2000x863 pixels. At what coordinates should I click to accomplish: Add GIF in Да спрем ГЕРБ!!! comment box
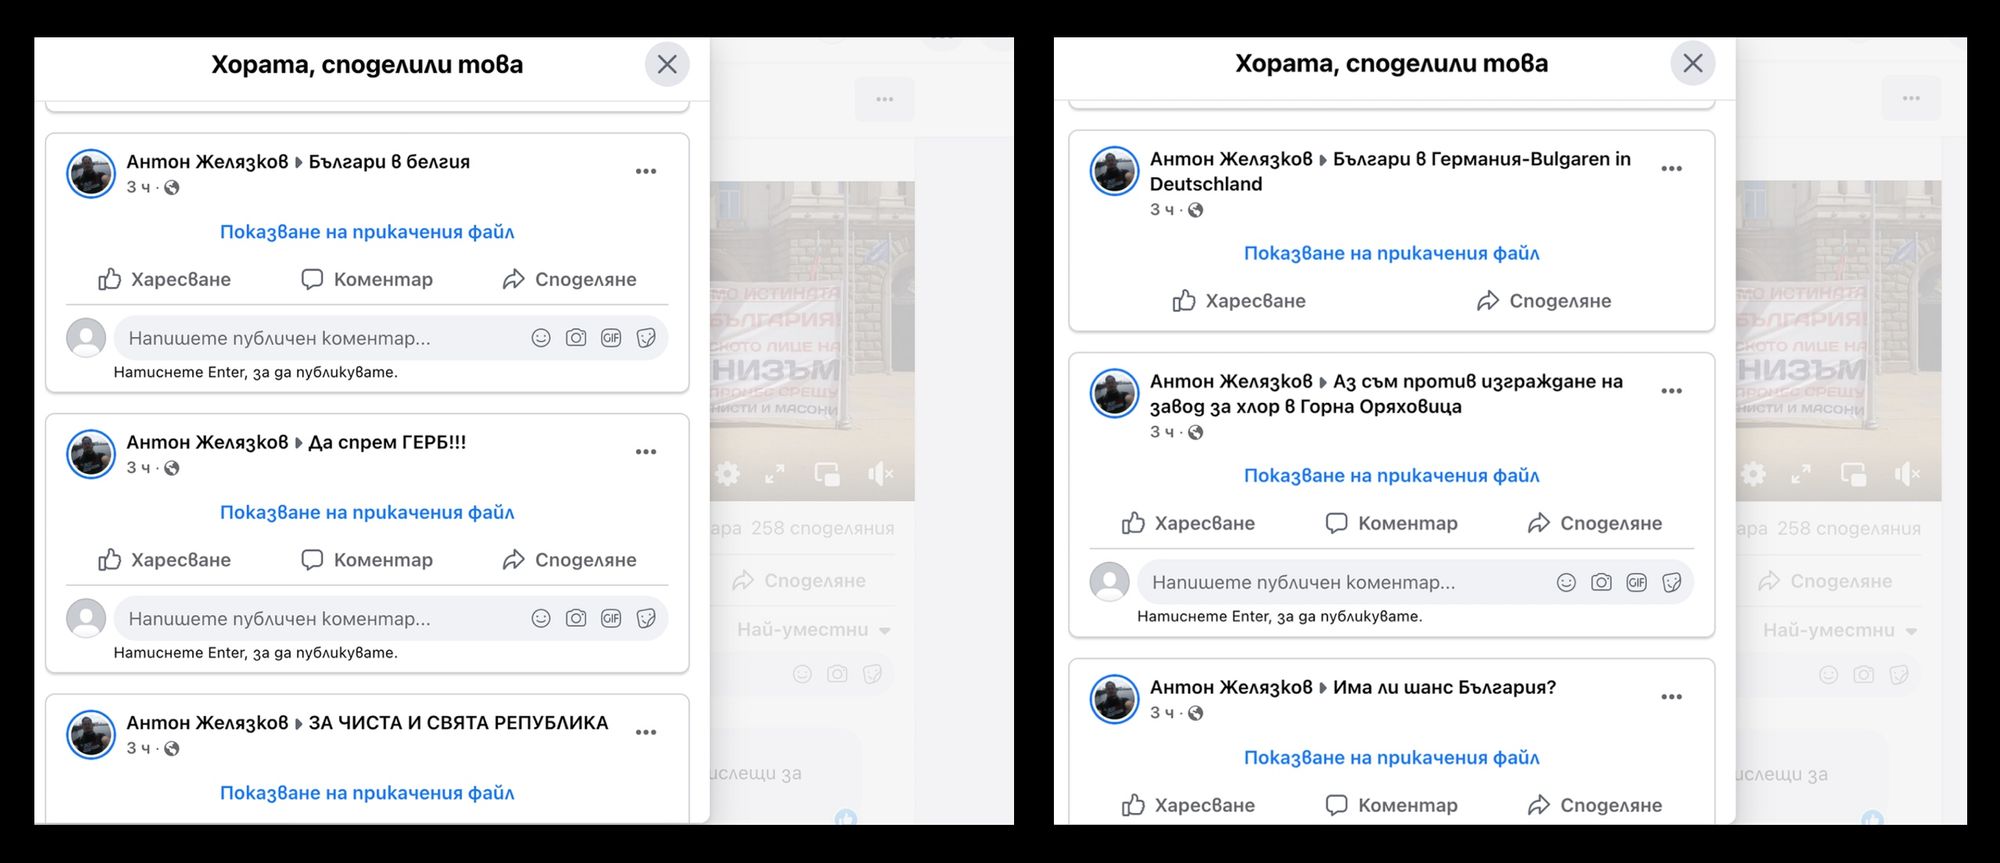click(611, 619)
